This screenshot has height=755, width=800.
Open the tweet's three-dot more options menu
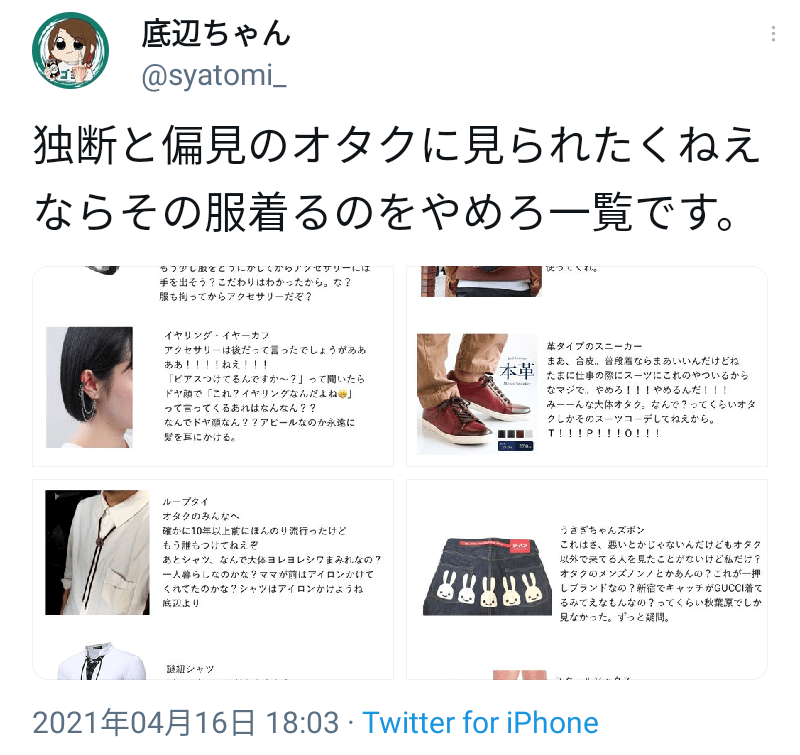[x=773, y=34]
